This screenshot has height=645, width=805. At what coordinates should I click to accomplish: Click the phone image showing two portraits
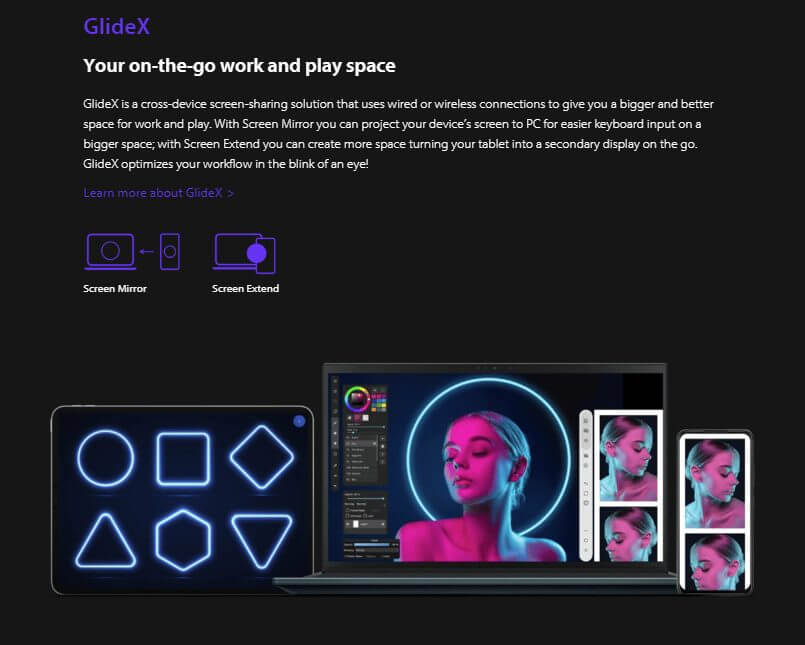(715, 511)
